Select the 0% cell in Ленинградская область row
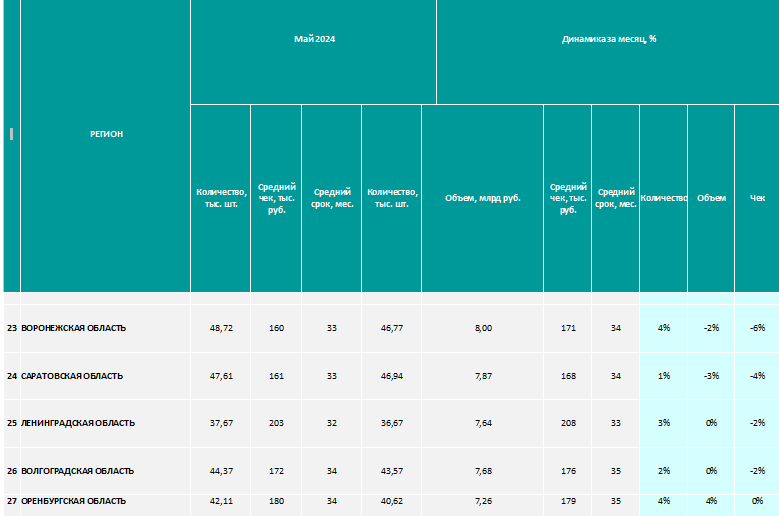 (x=711, y=423)
